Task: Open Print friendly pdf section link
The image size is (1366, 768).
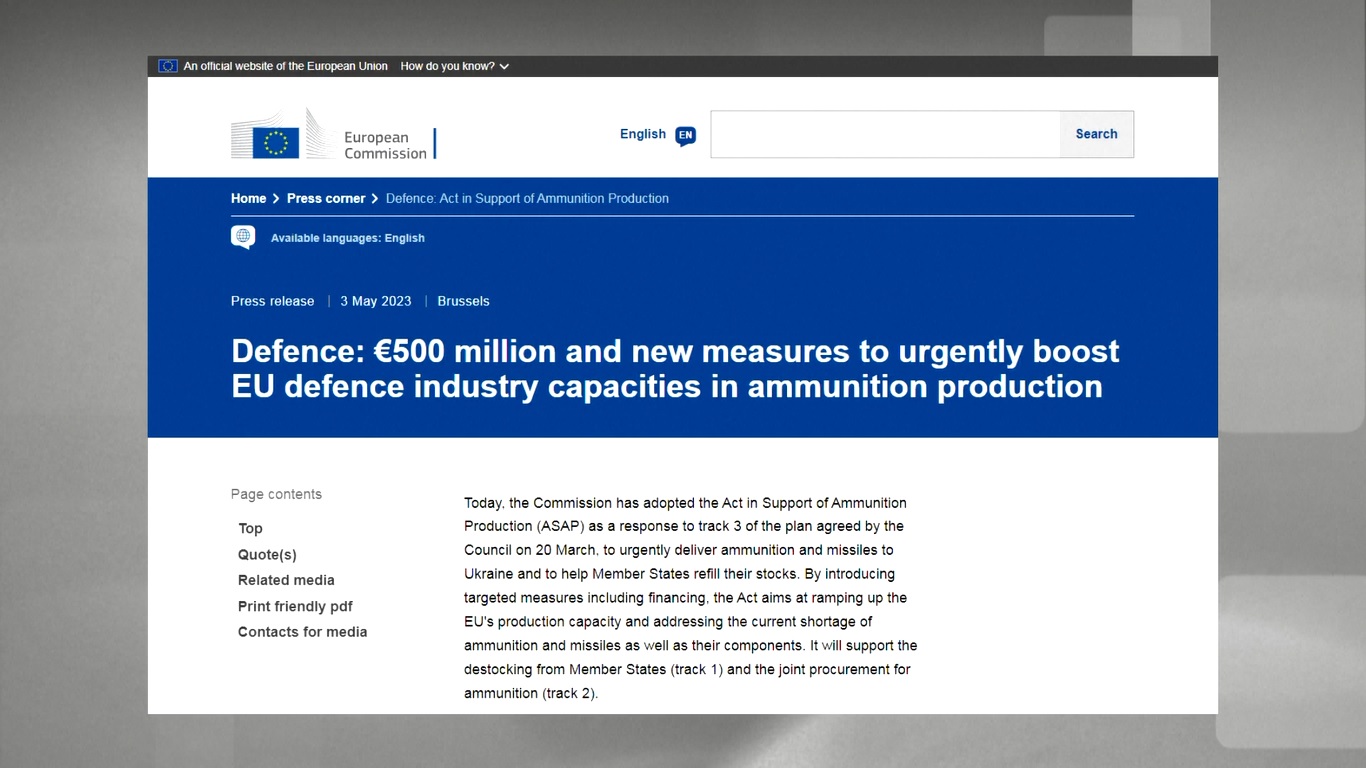Action: [295, 606]
